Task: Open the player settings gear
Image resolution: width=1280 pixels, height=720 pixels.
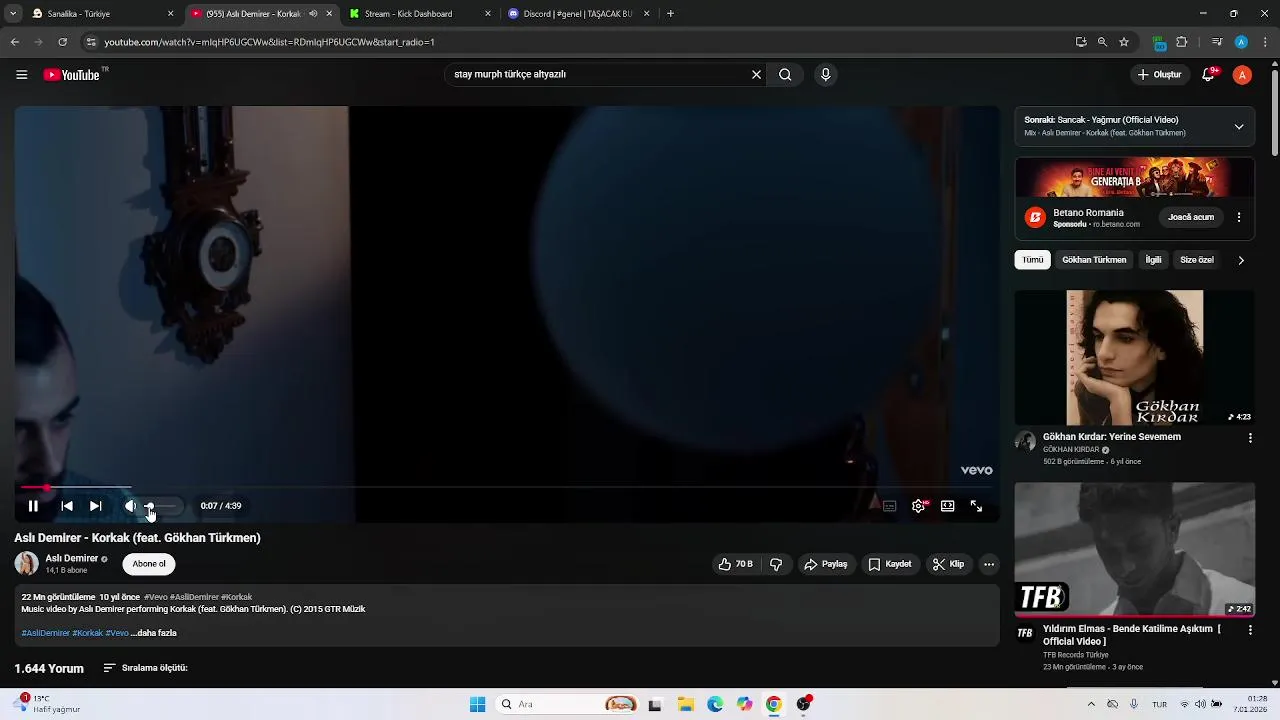Action: click(x=918, y=506)
